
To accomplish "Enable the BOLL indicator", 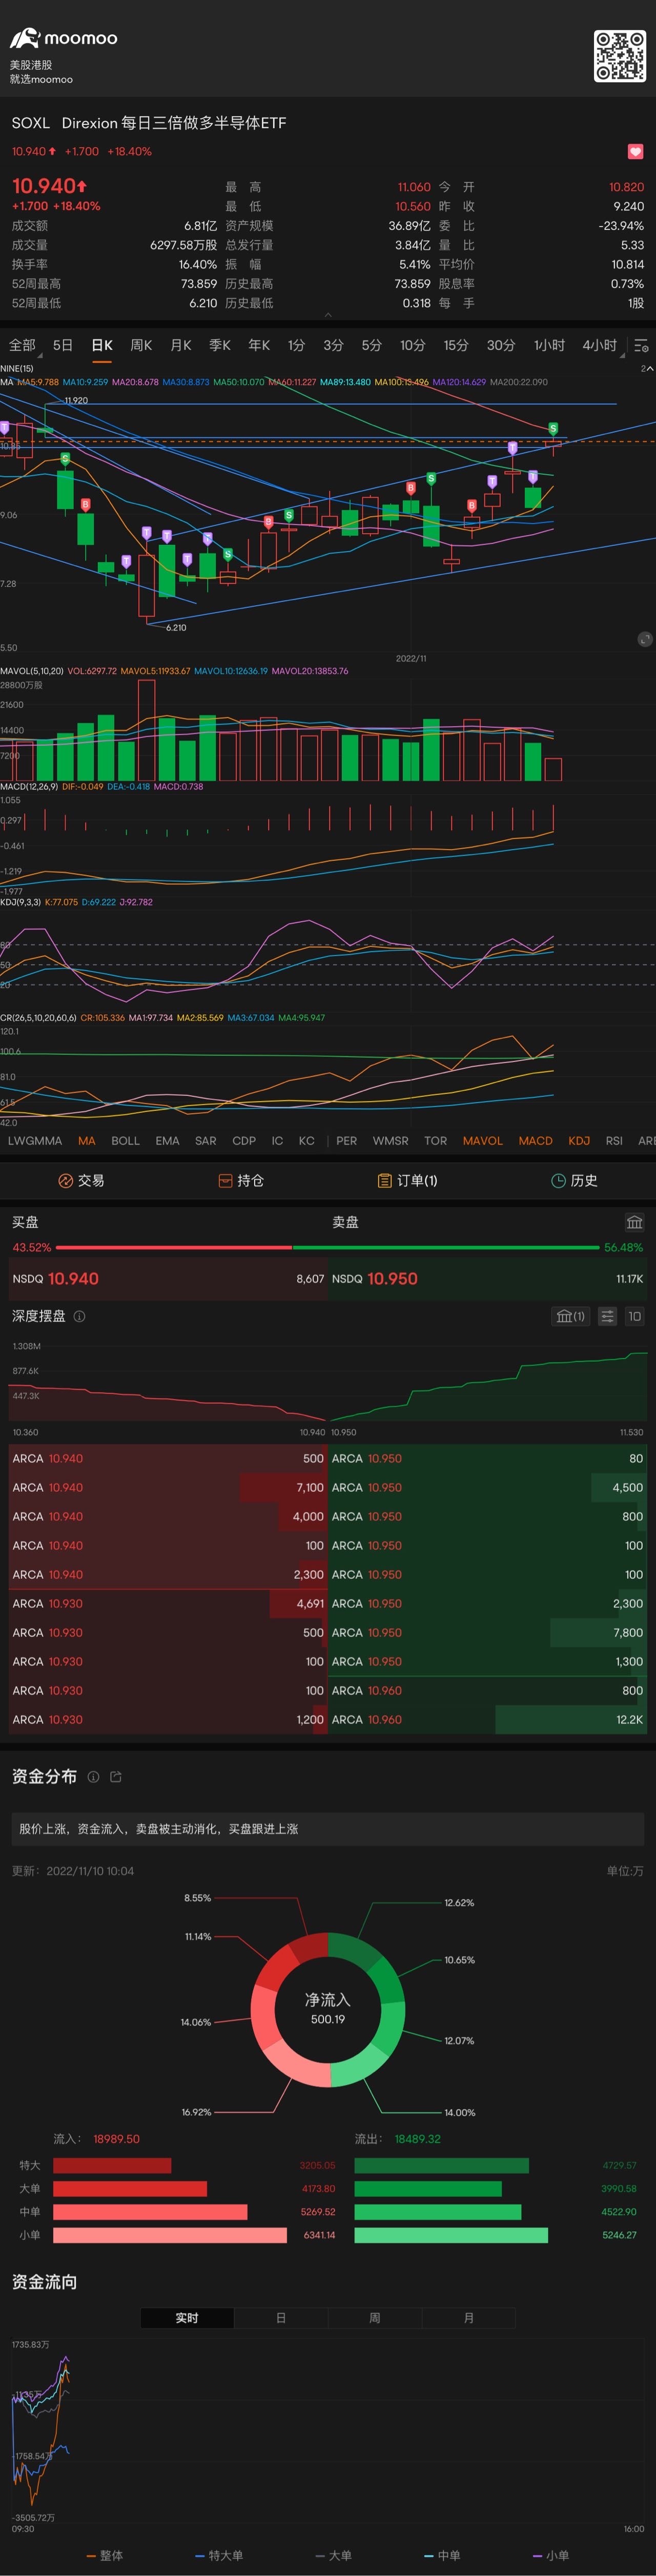I will tap(126, 1141).
